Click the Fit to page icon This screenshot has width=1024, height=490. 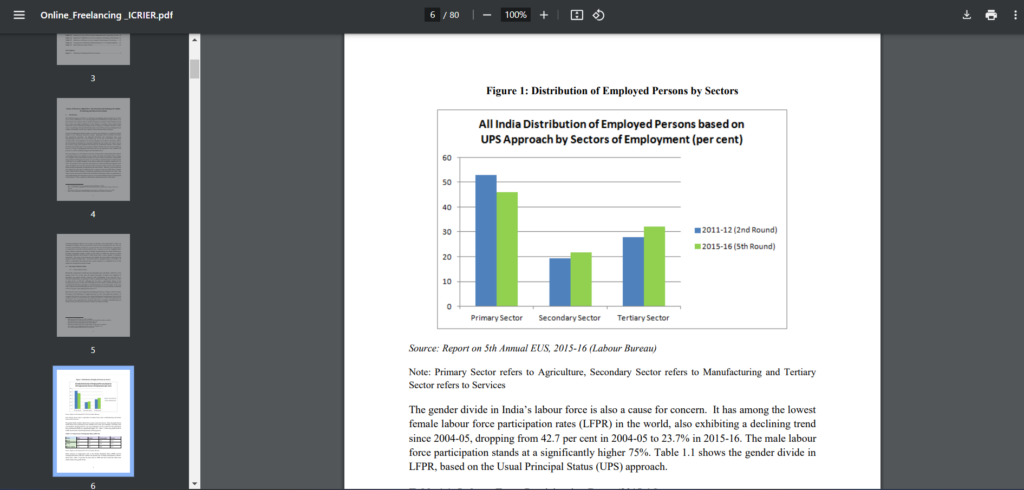[576, 15]
